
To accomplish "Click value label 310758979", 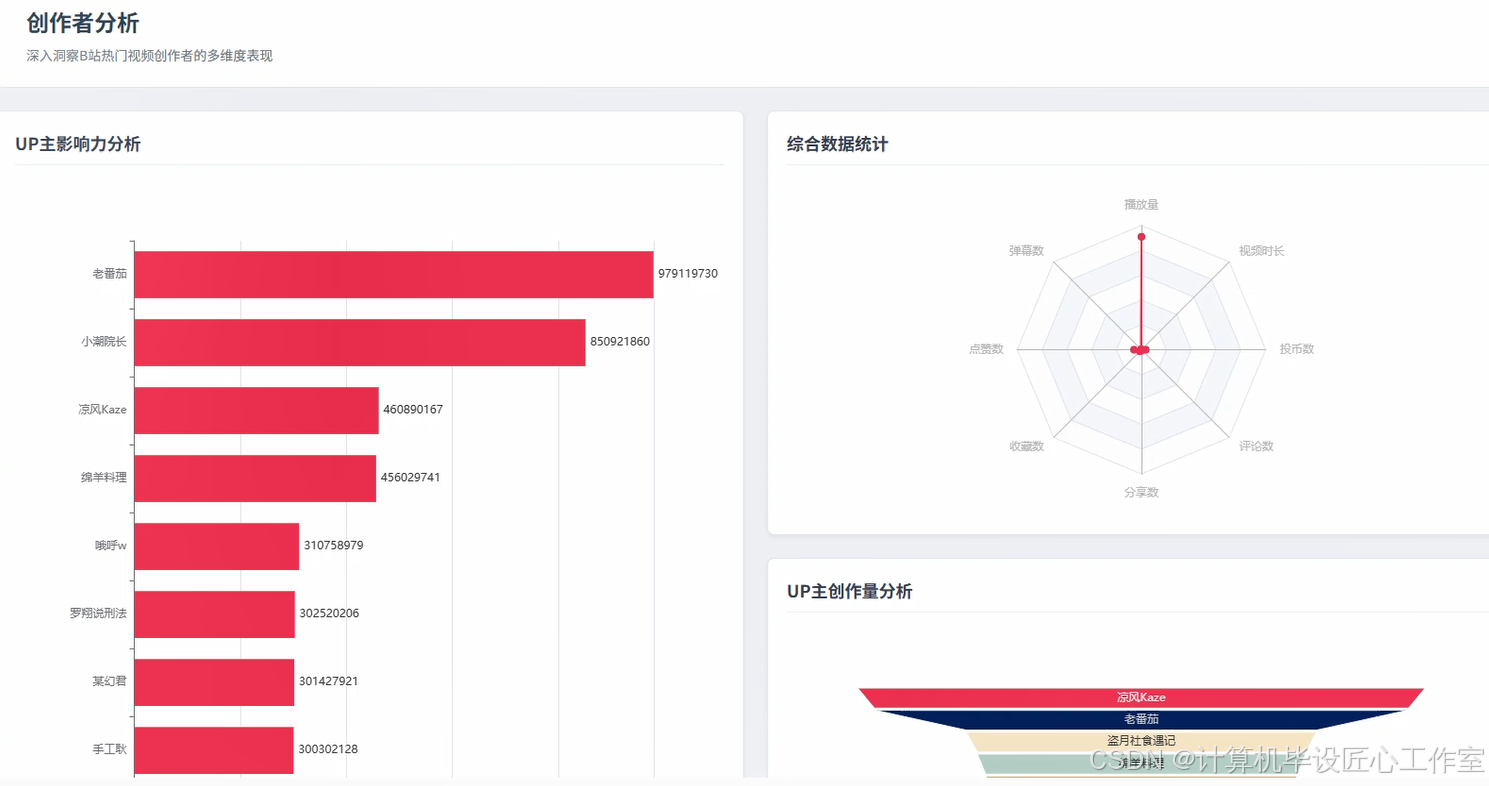I will pyautogui.click(x=333, y=546).
